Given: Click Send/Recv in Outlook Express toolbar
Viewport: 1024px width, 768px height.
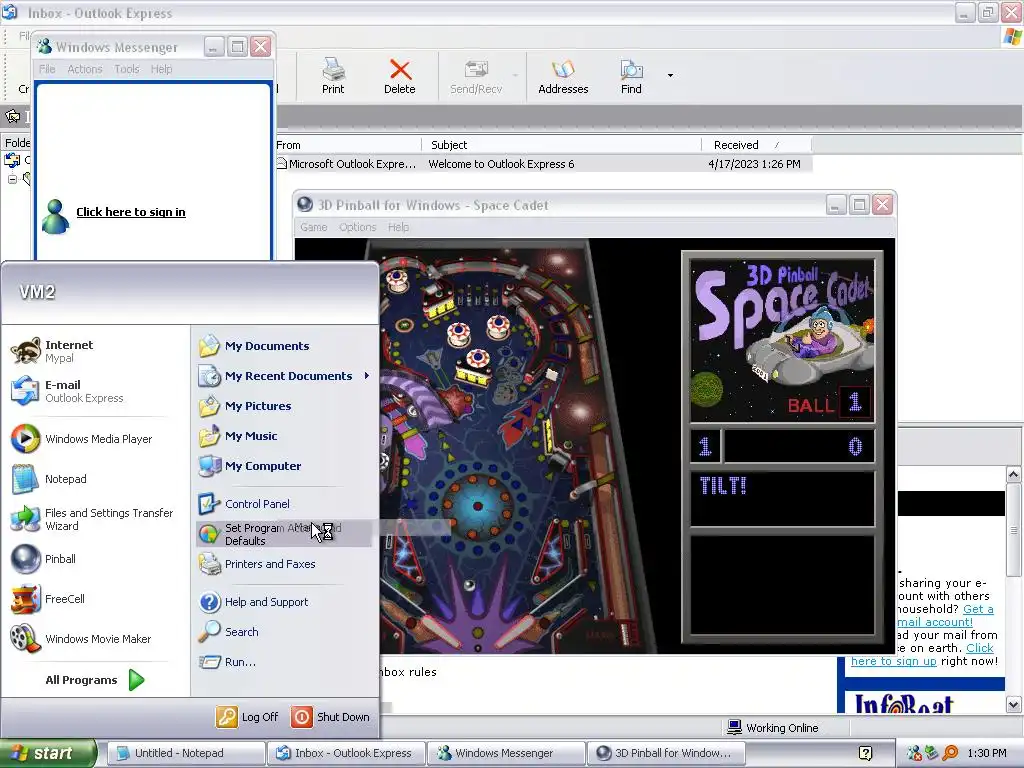Looking at the screenshot, I should point(476,76).
